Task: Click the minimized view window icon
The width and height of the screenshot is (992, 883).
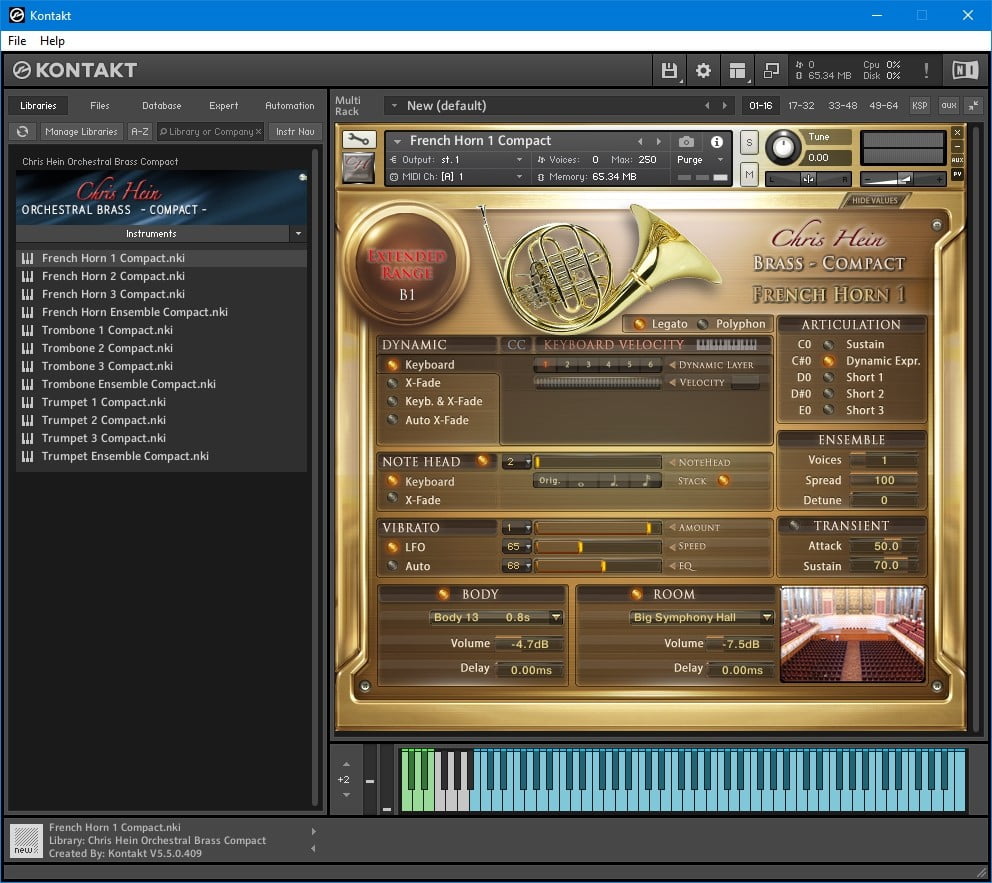Action: pyautogui.click(x=771, y=71)
